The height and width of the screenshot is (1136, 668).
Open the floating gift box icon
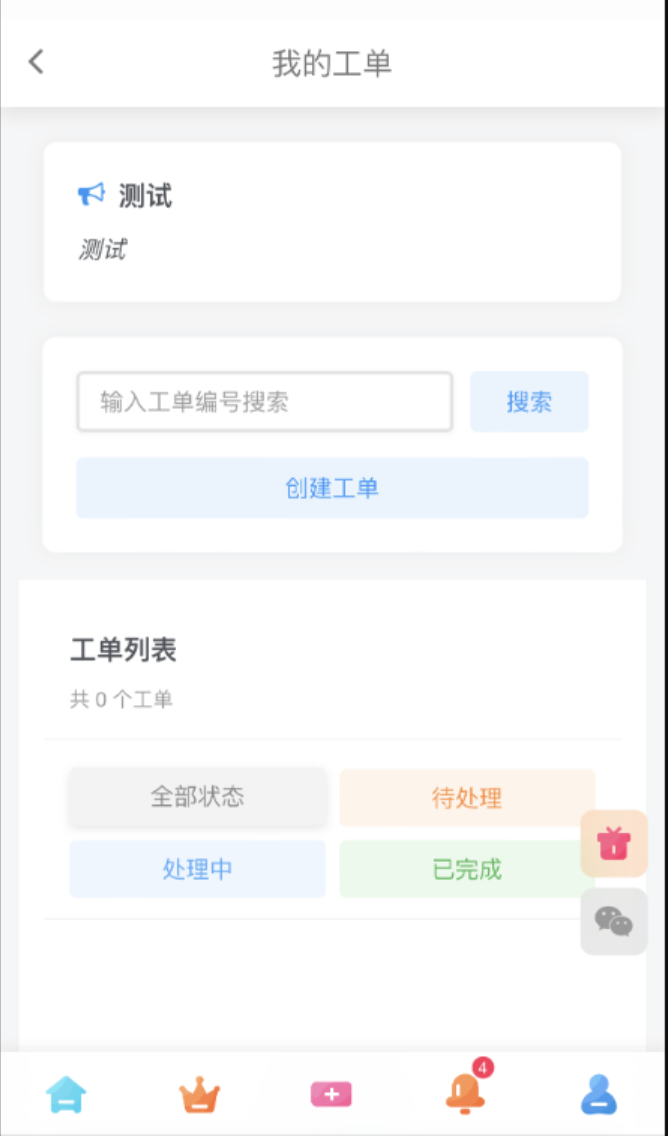pos(614,843)
